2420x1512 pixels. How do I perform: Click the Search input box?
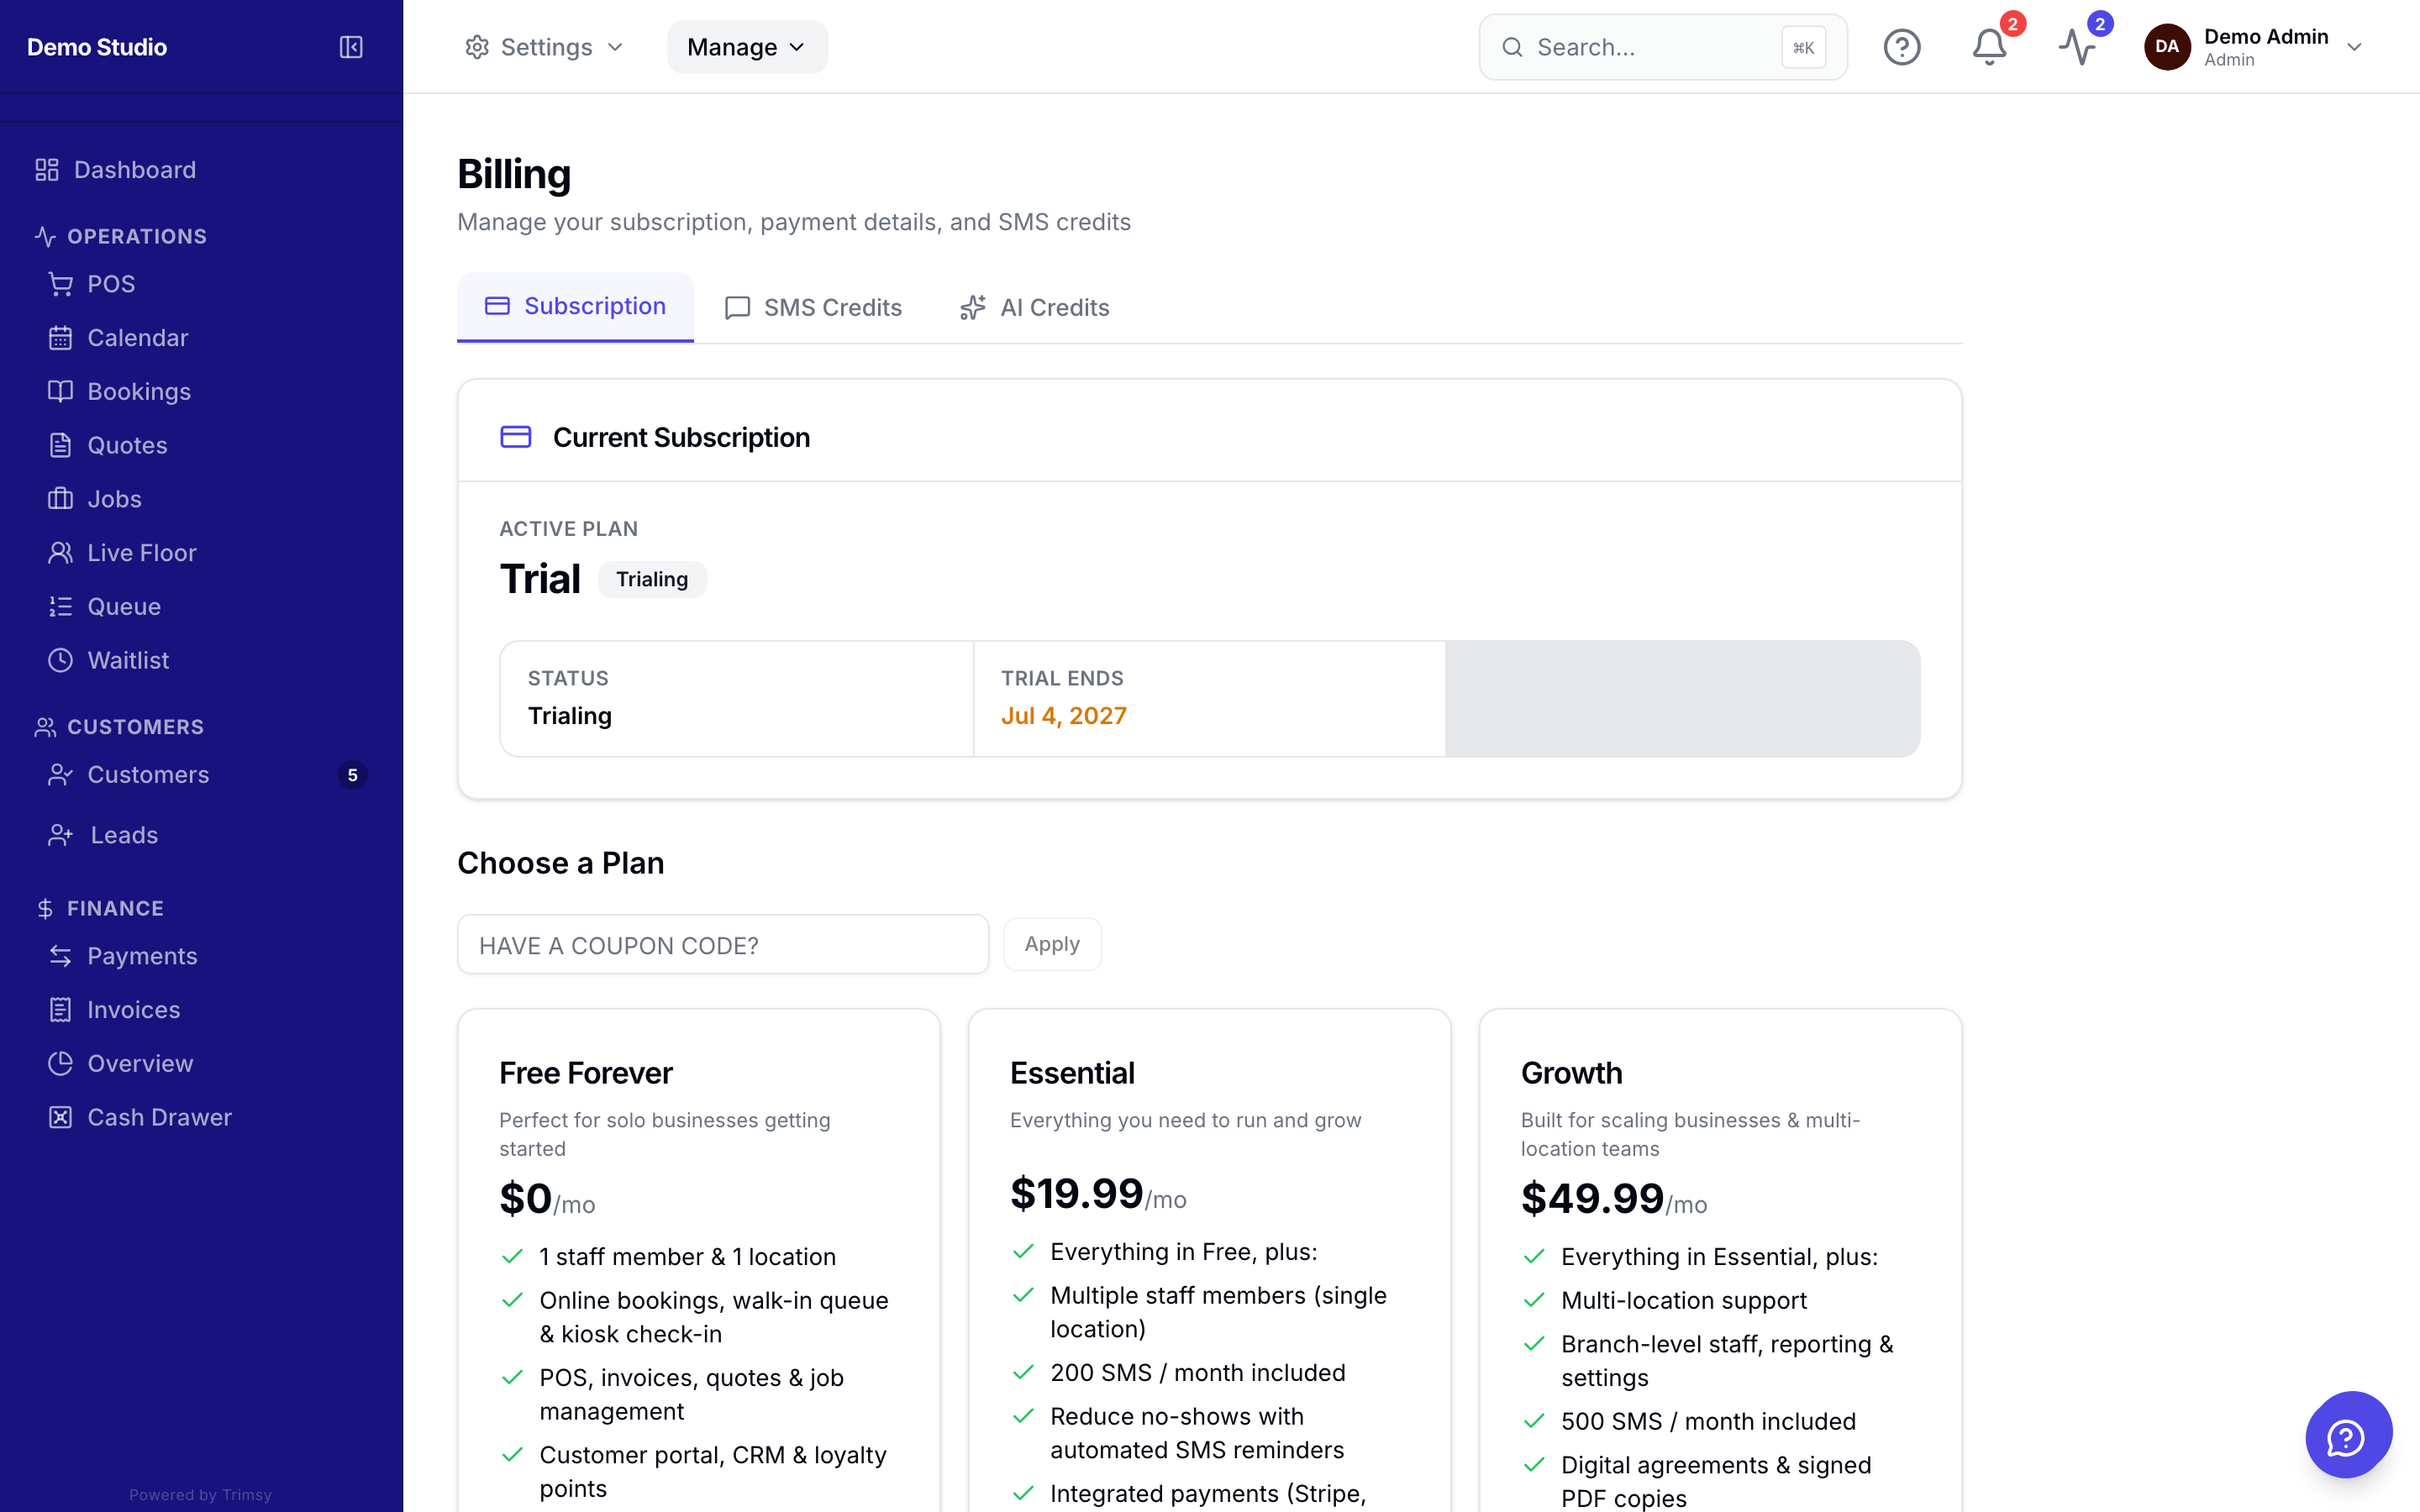pyautogui.click(x=1662, y=47)
